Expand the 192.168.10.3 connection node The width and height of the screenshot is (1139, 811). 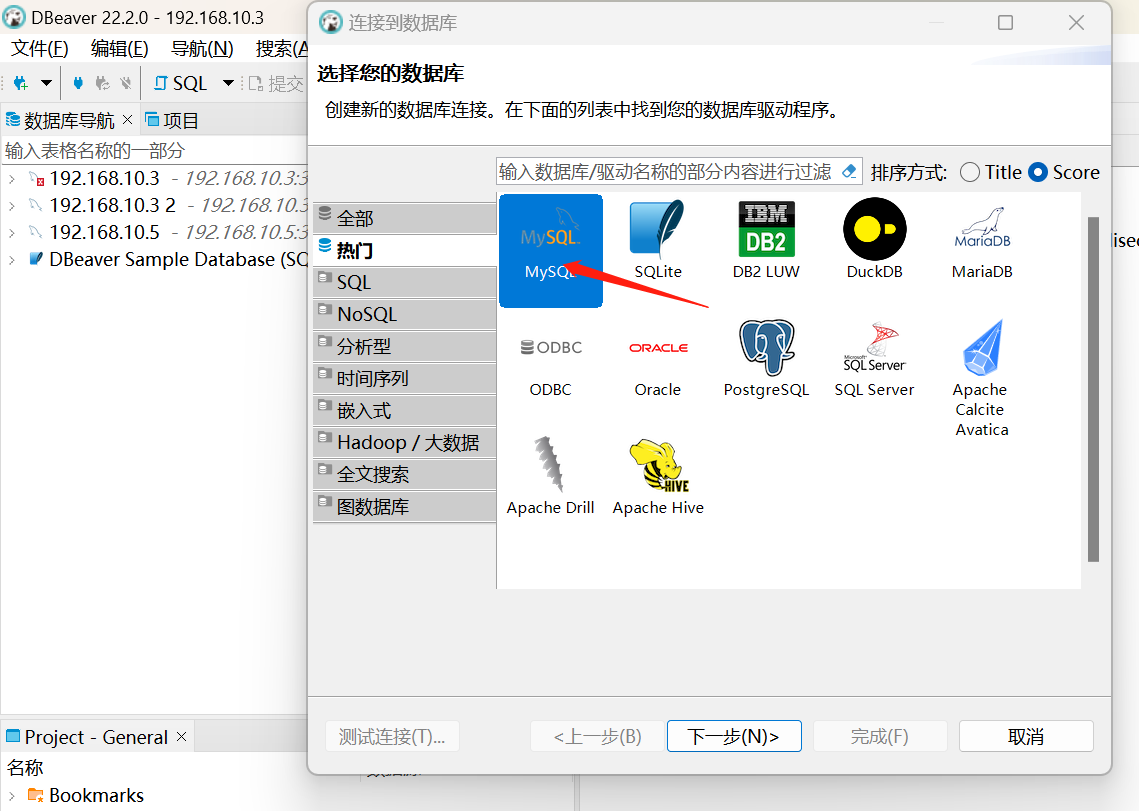[x=12, y=179]
